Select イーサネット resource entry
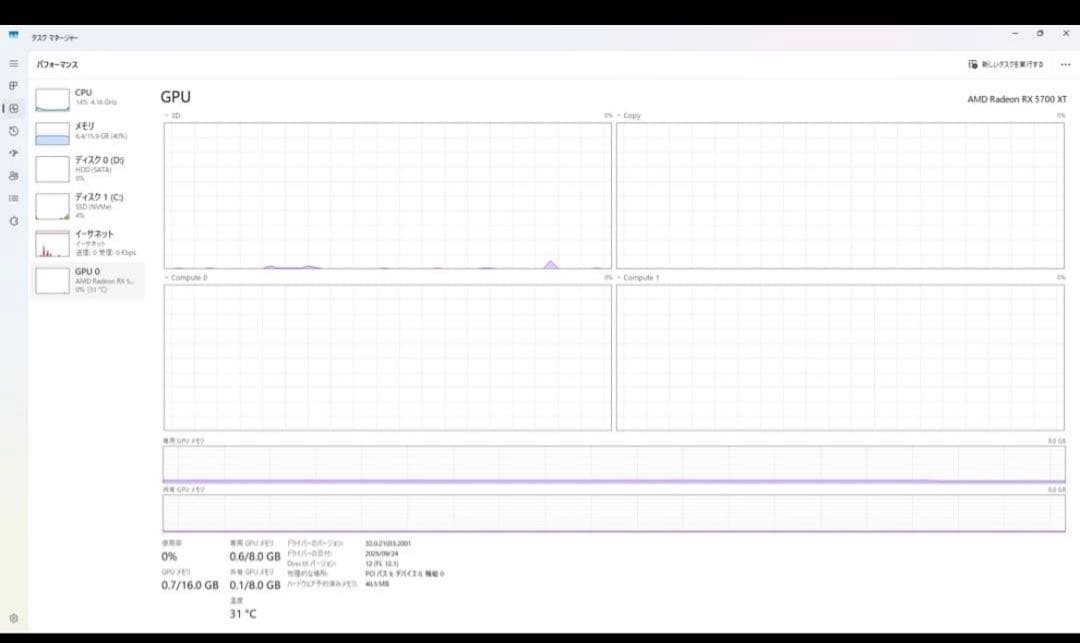Viewport: 1080px width, 643px height. (x=87, y=243)
